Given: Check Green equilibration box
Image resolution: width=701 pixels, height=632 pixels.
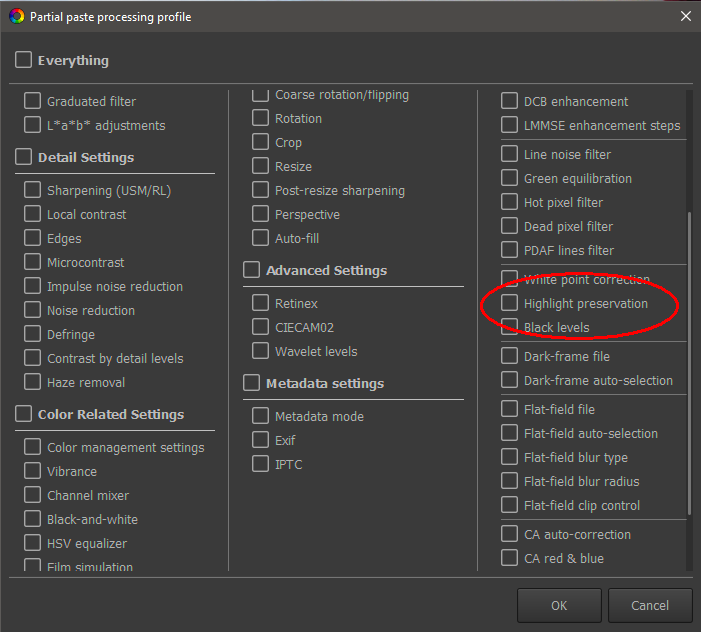Looking at the screenshot, I should tap(509, 178).
